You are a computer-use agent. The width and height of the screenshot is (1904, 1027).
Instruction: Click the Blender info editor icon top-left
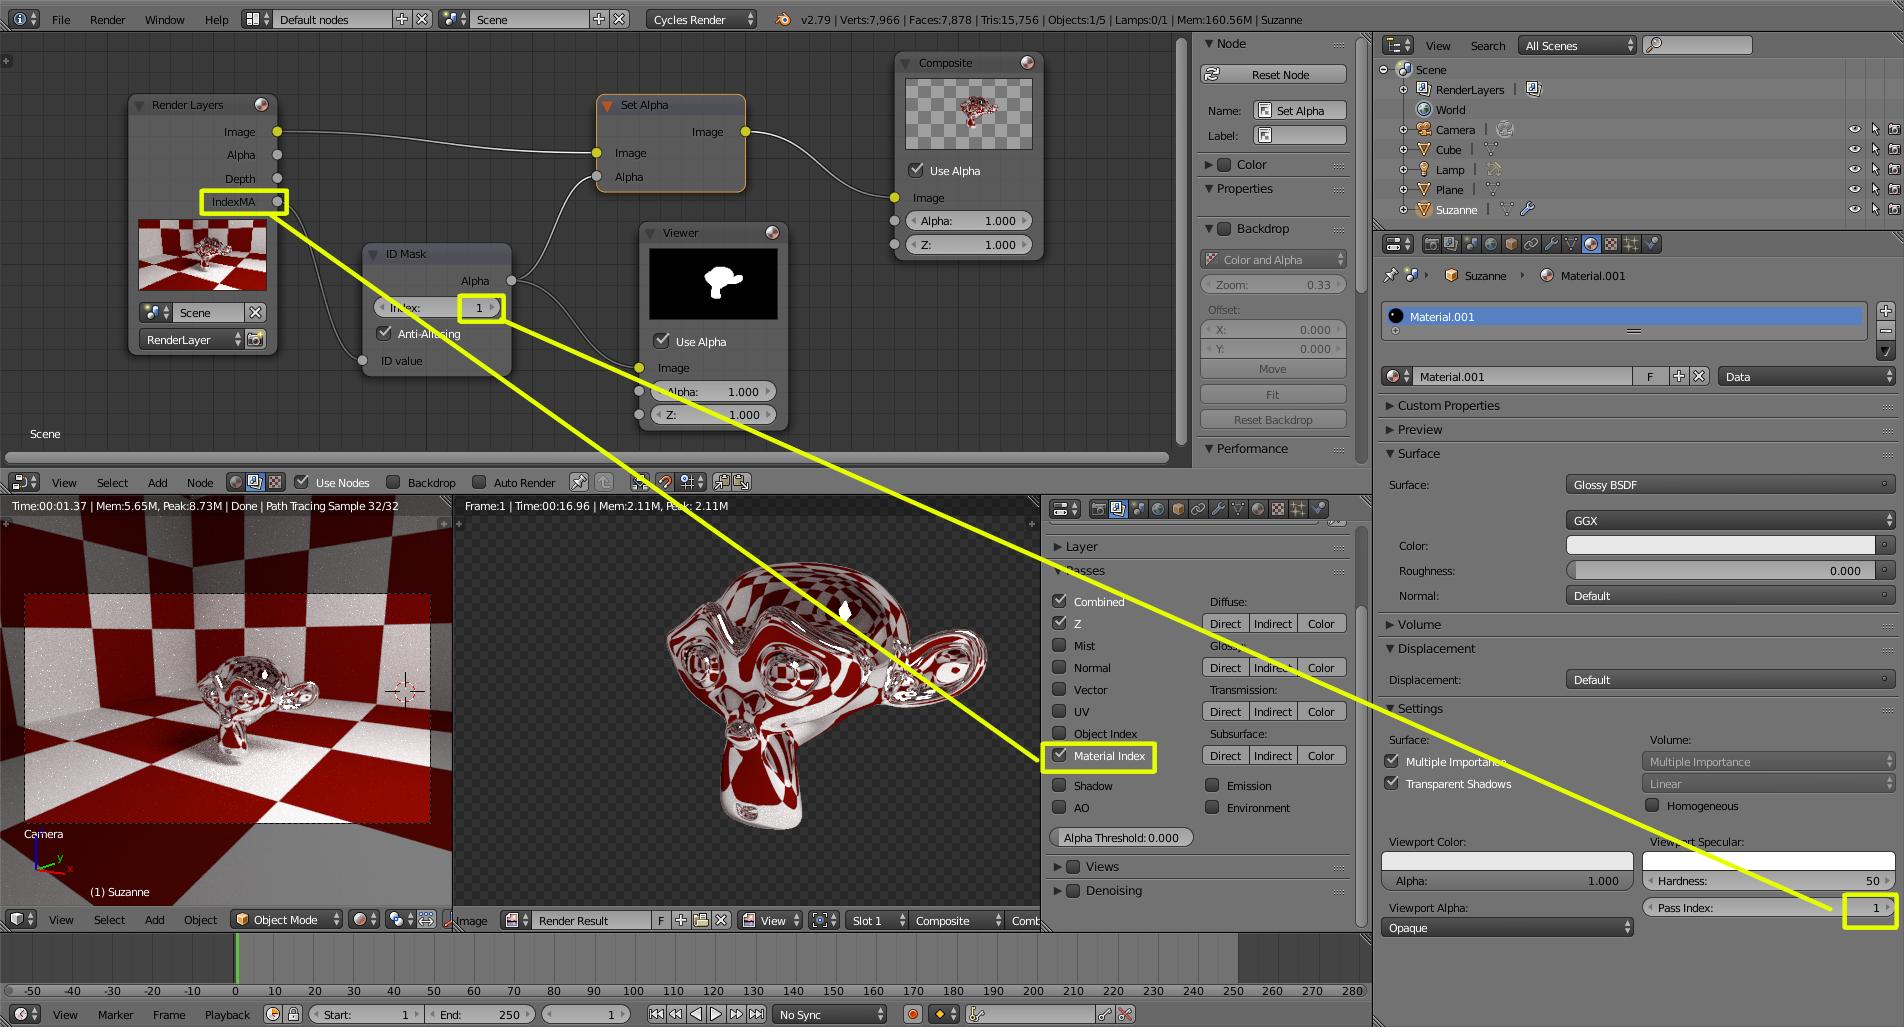(x=22, y=19)
